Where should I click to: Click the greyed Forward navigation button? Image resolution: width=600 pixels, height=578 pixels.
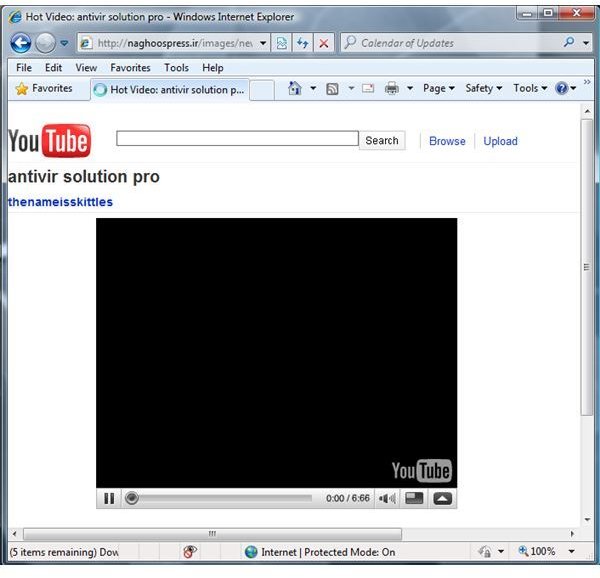(45, 43)
